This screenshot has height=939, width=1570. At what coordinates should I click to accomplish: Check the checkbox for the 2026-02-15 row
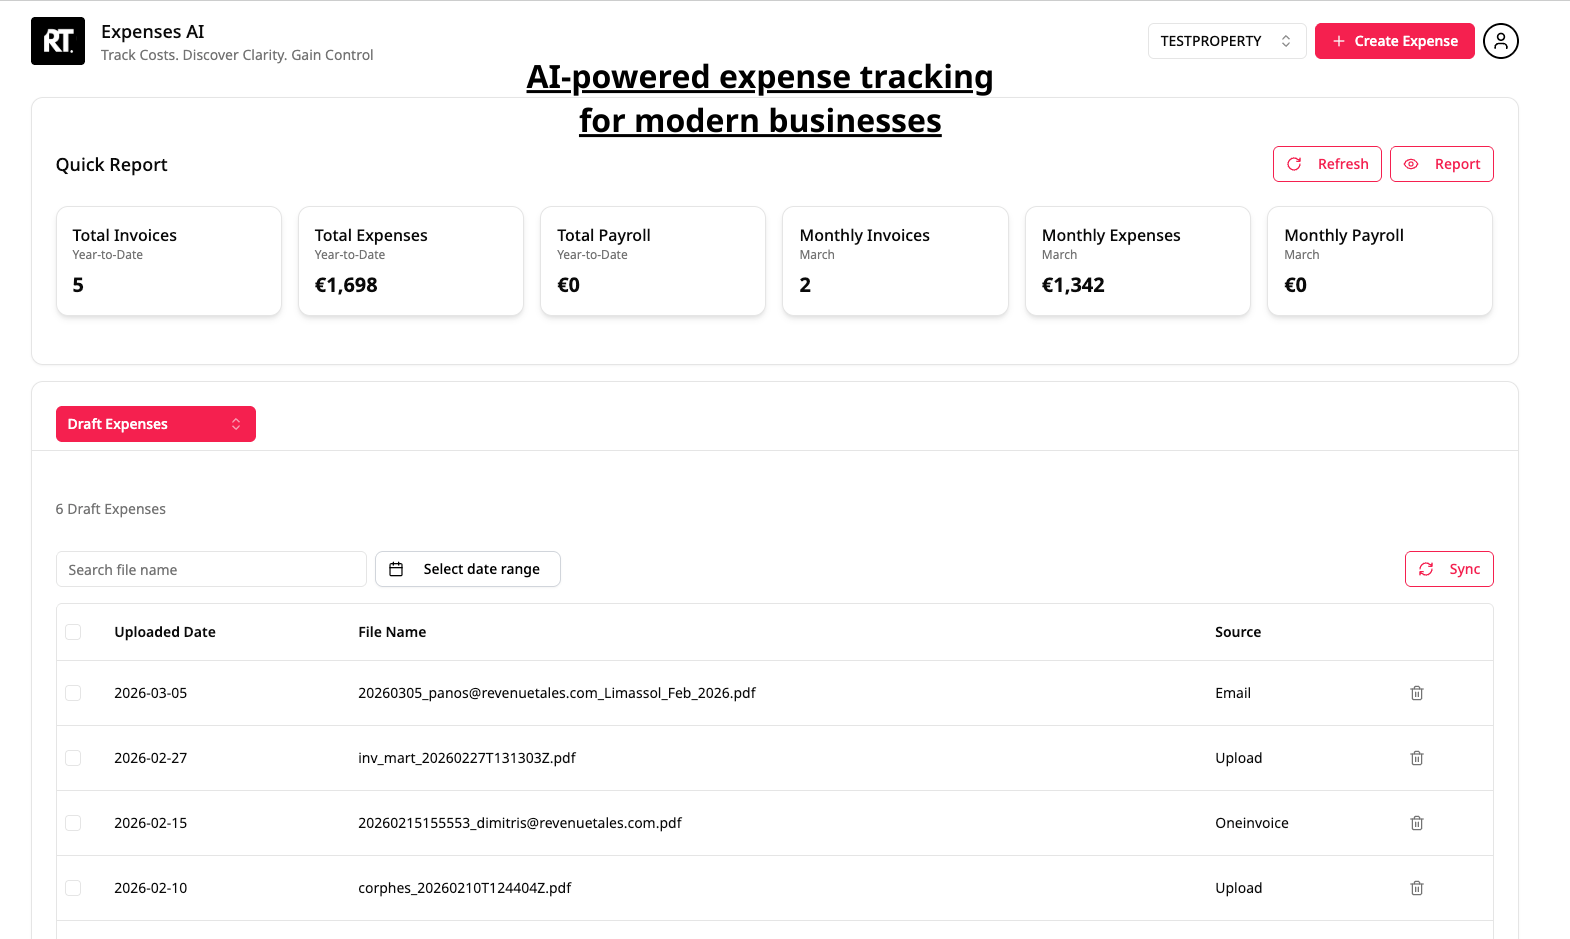pyautogui.click(x=72, y=822)
